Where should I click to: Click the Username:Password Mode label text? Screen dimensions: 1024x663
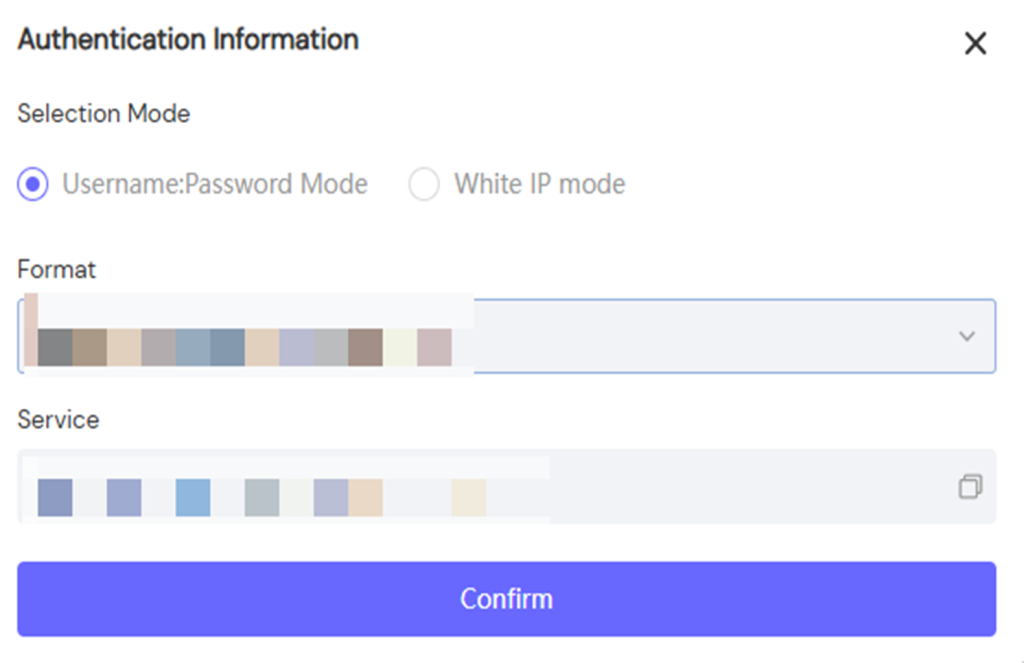[x=215, y=184]
